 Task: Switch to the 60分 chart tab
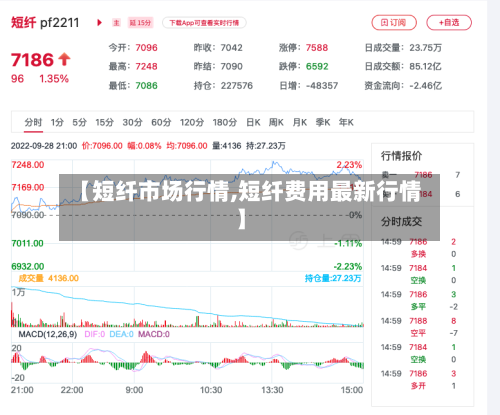[161, 122]
